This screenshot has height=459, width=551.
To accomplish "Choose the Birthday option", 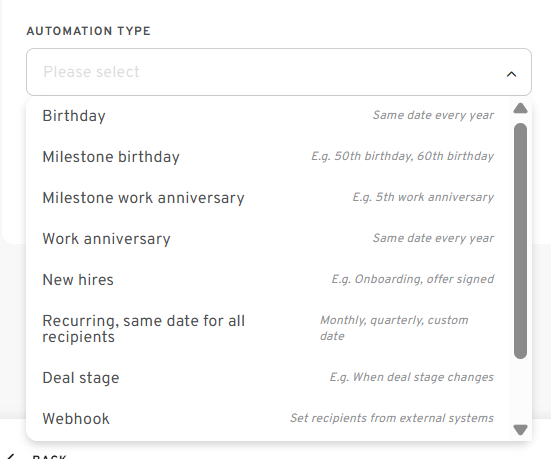I will tap(268, 116).
